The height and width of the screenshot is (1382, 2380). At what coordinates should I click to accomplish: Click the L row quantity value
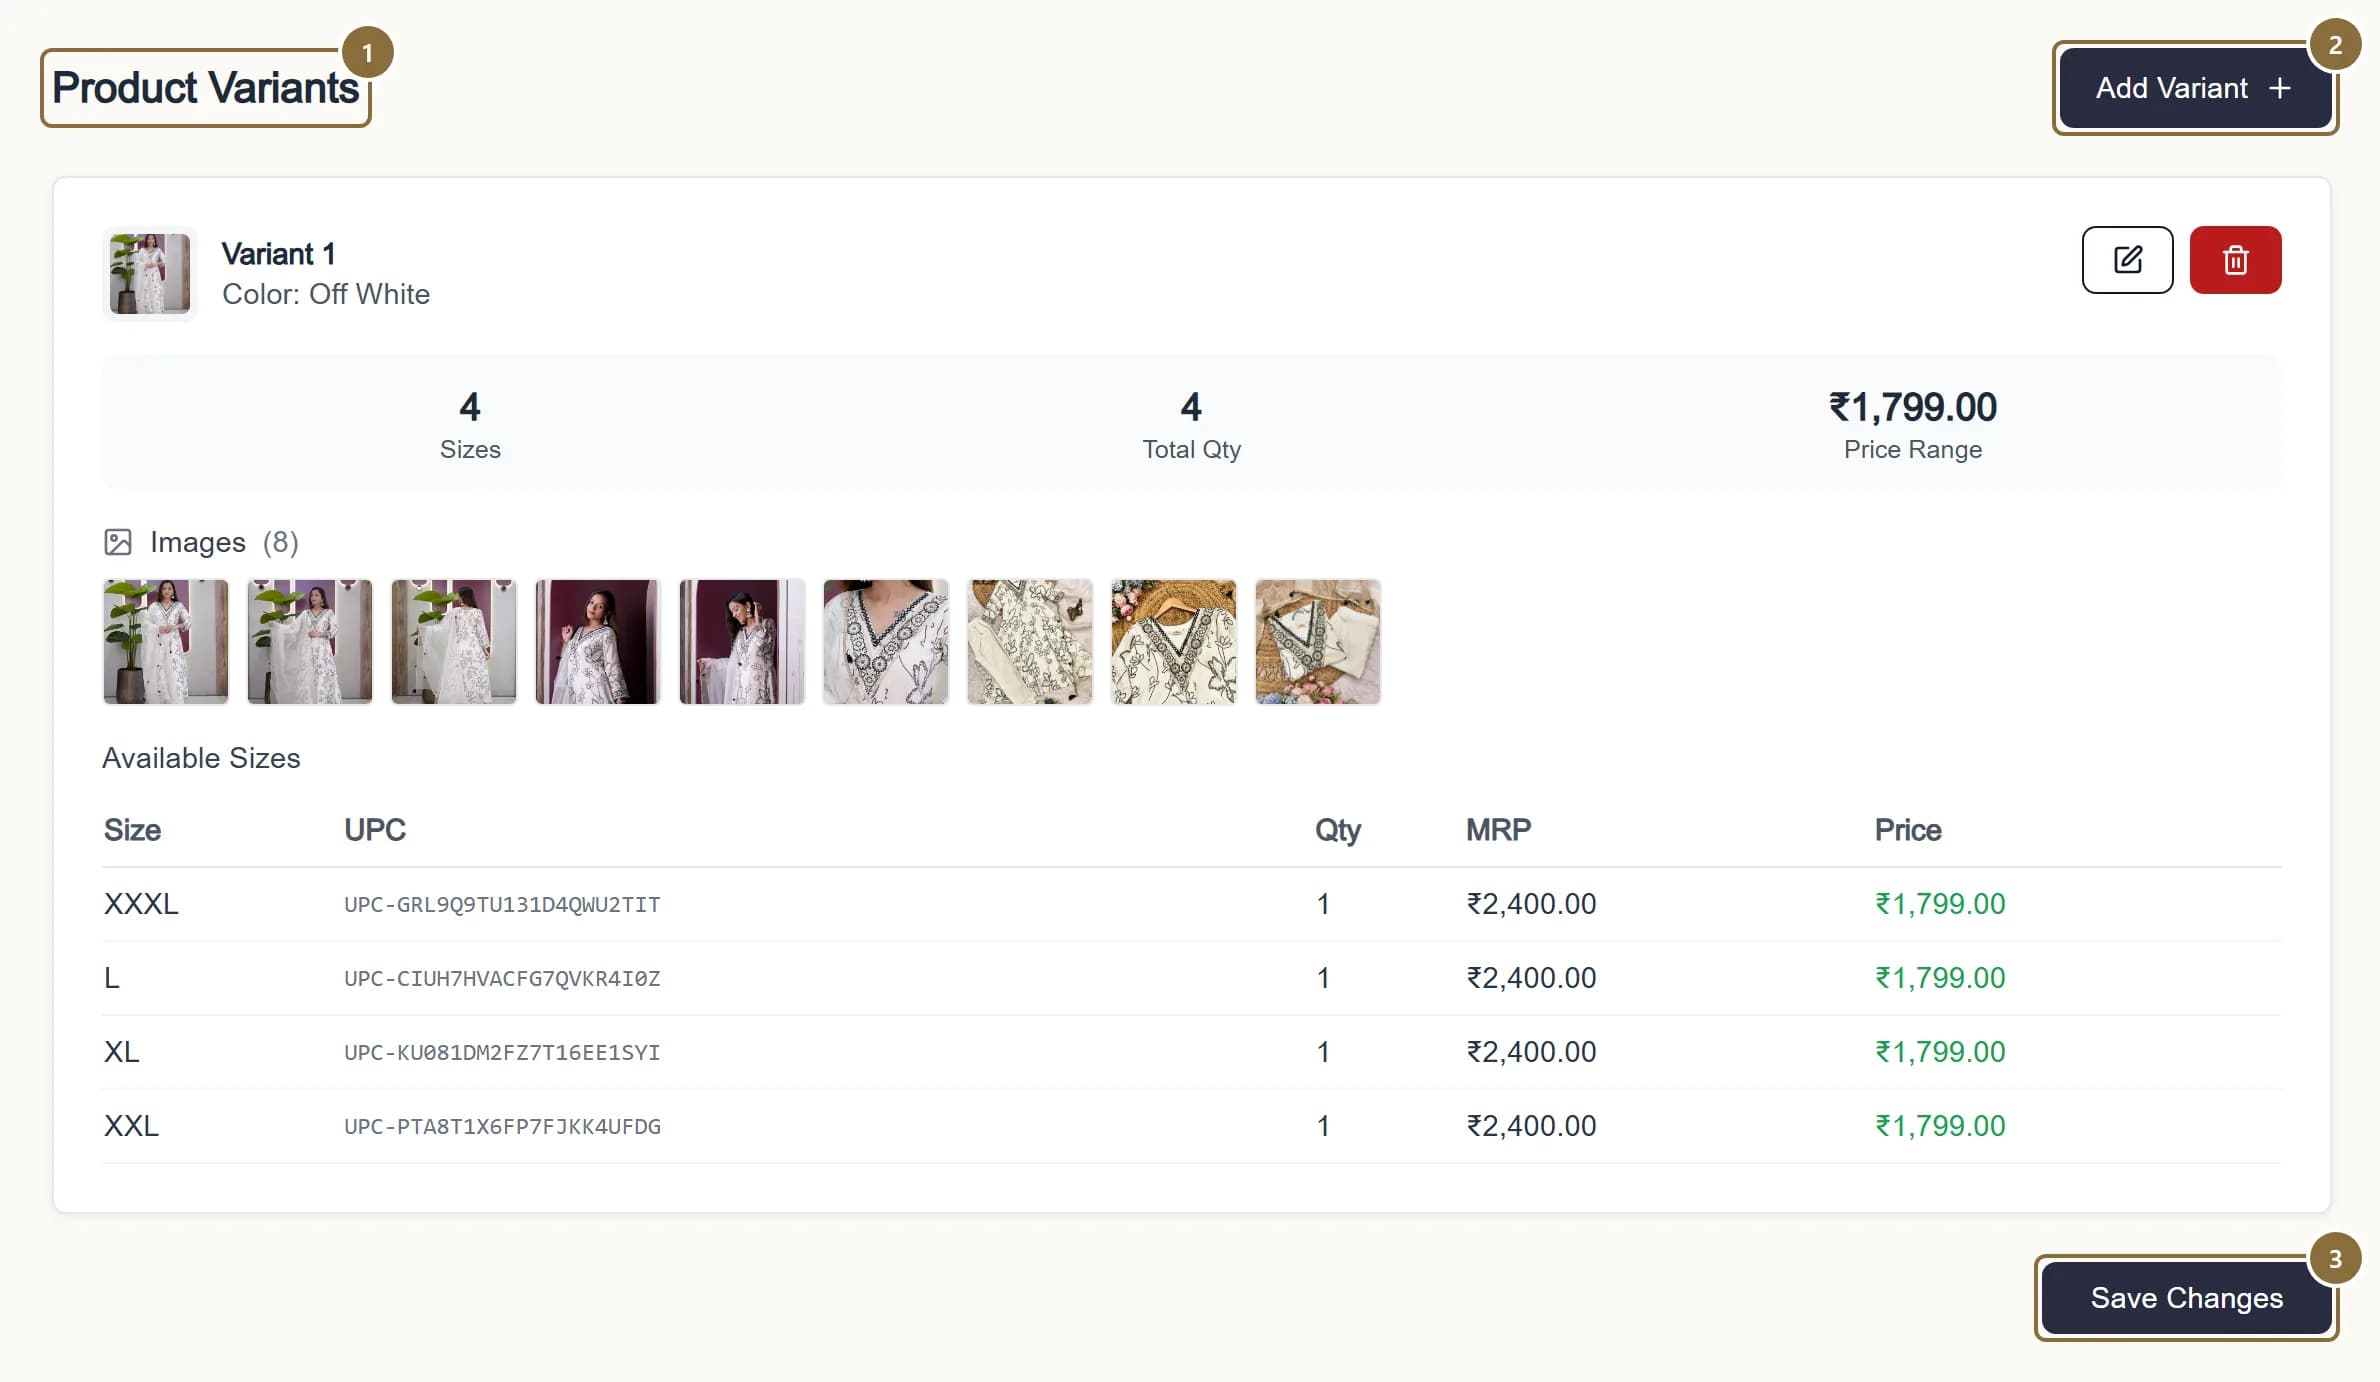click(x=1323, y=978)
